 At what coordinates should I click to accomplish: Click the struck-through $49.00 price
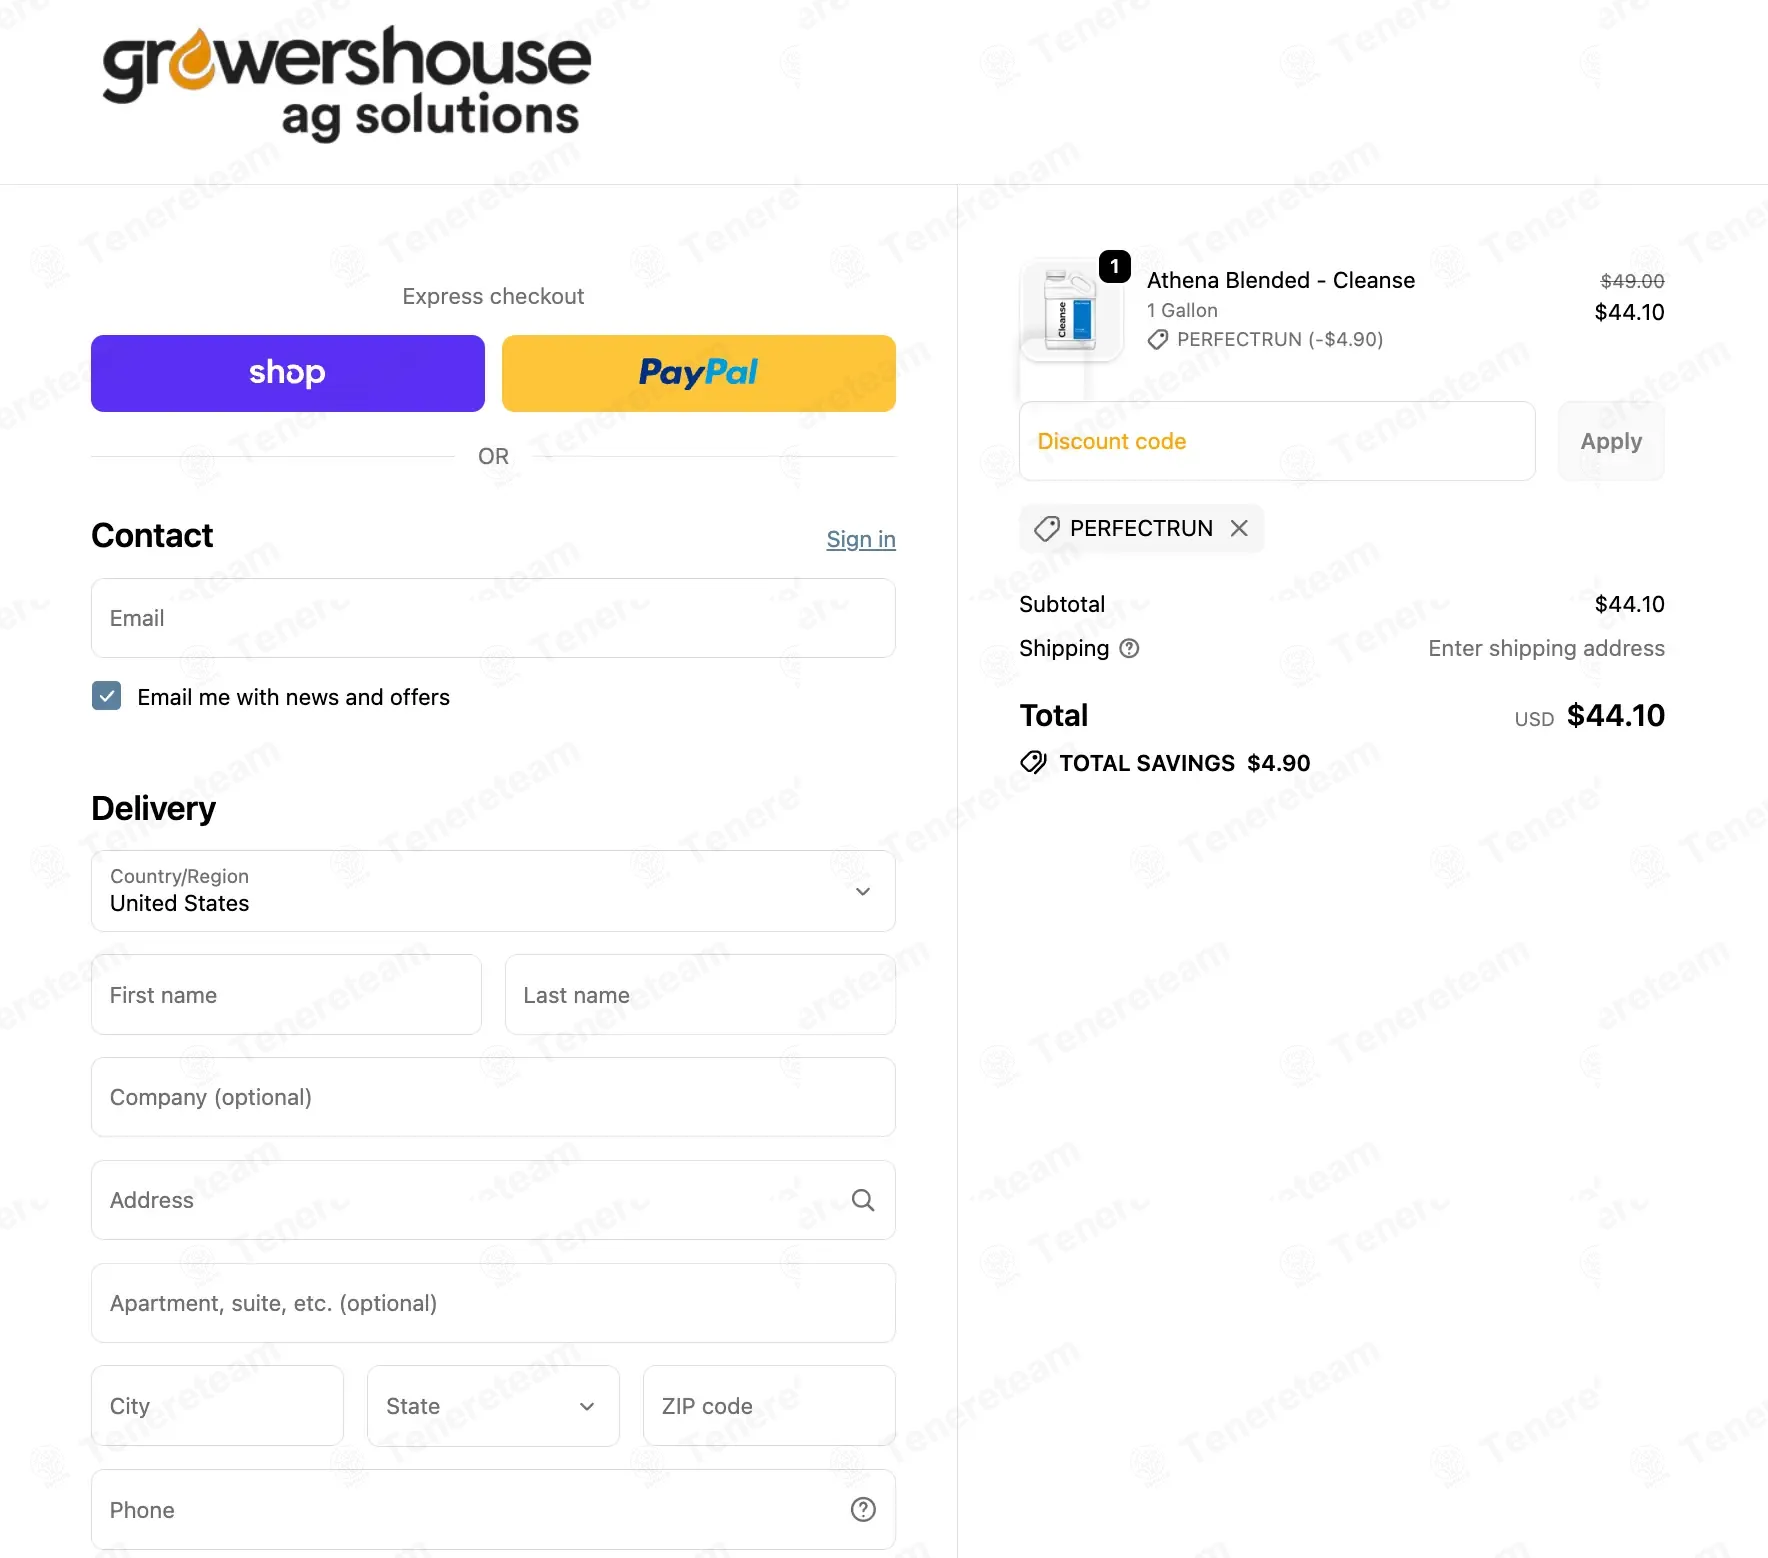(1632, 281)
